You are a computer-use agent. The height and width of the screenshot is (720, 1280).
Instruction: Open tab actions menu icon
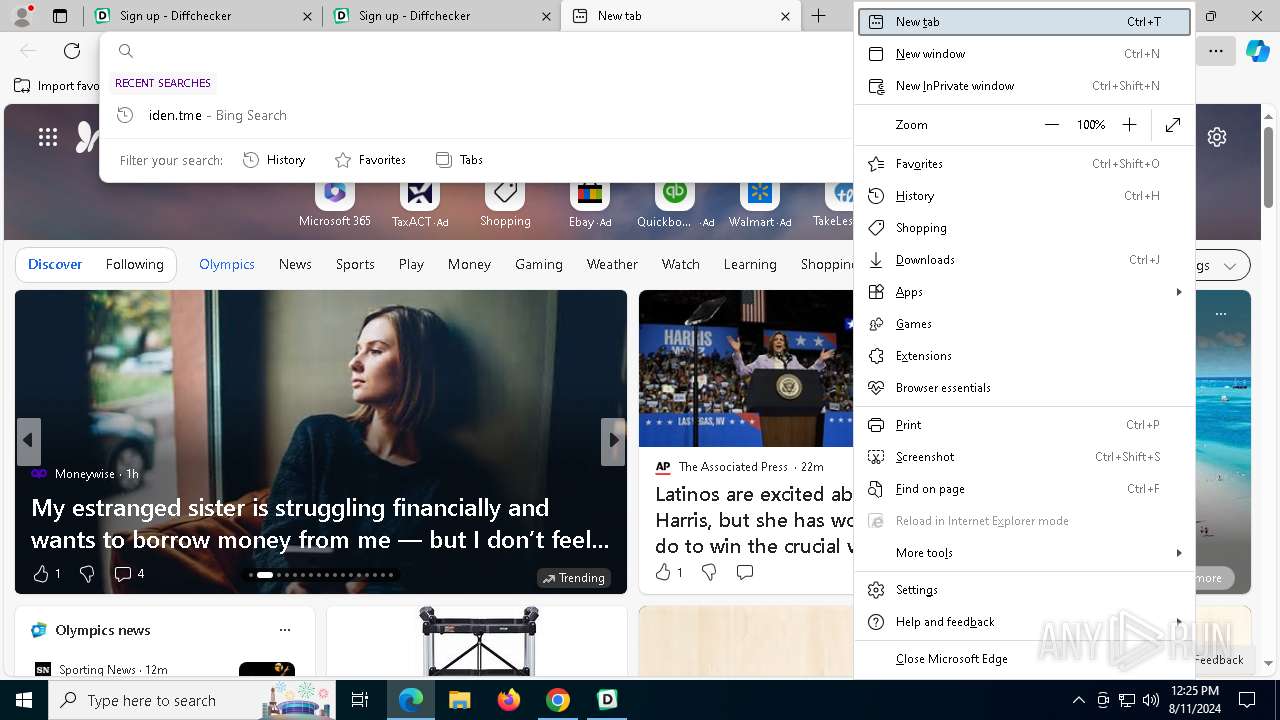point(60,16)
